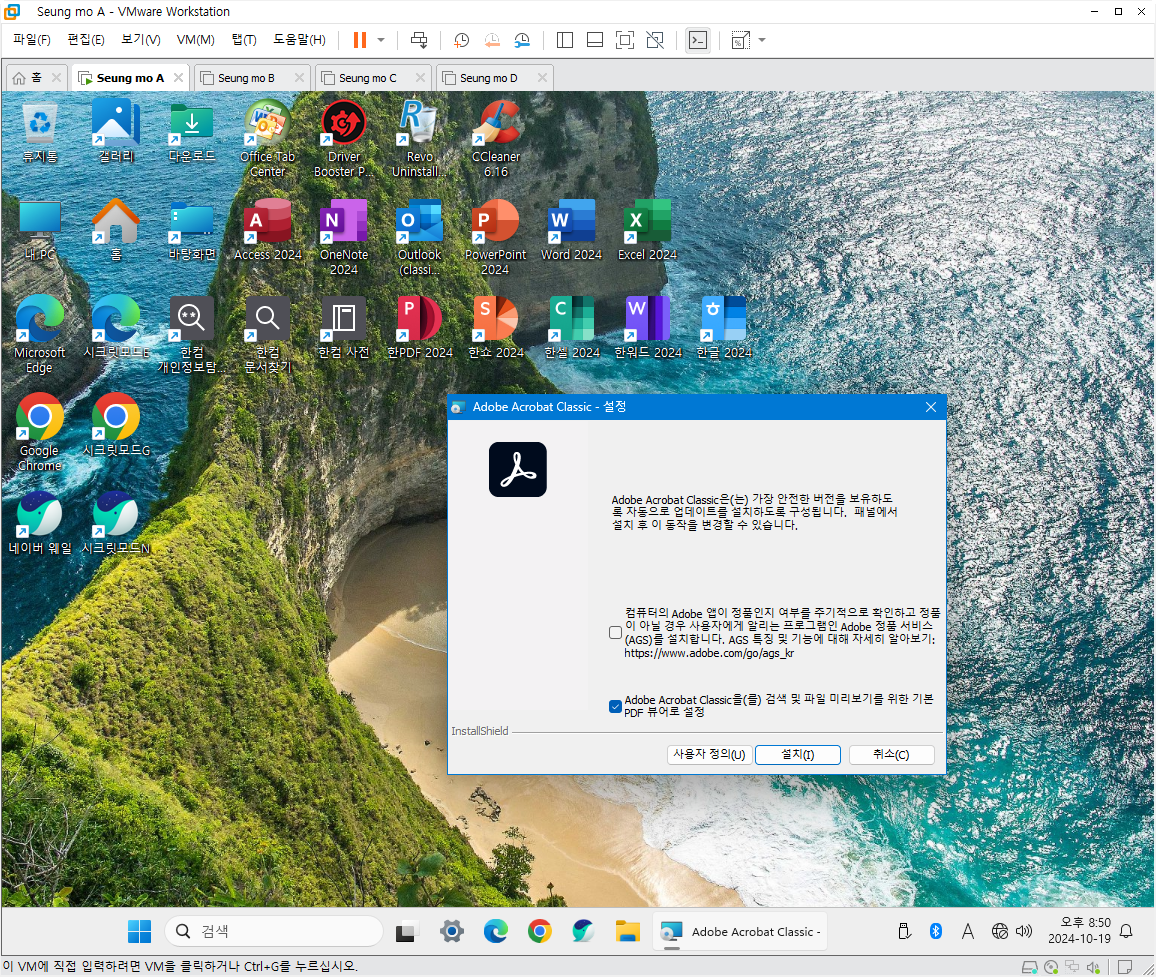
Task: Open the Windows Start button
Action: (x=139, y=931)
